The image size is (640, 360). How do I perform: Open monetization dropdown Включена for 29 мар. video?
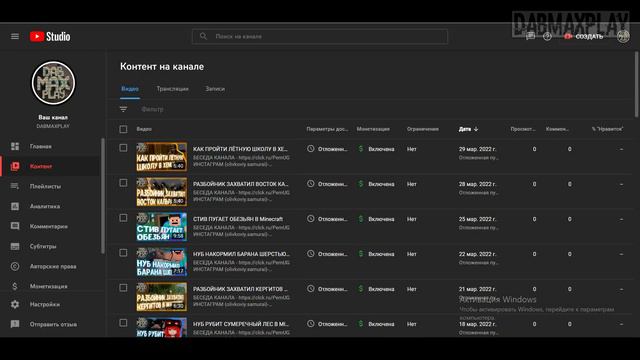pos(381,149)
